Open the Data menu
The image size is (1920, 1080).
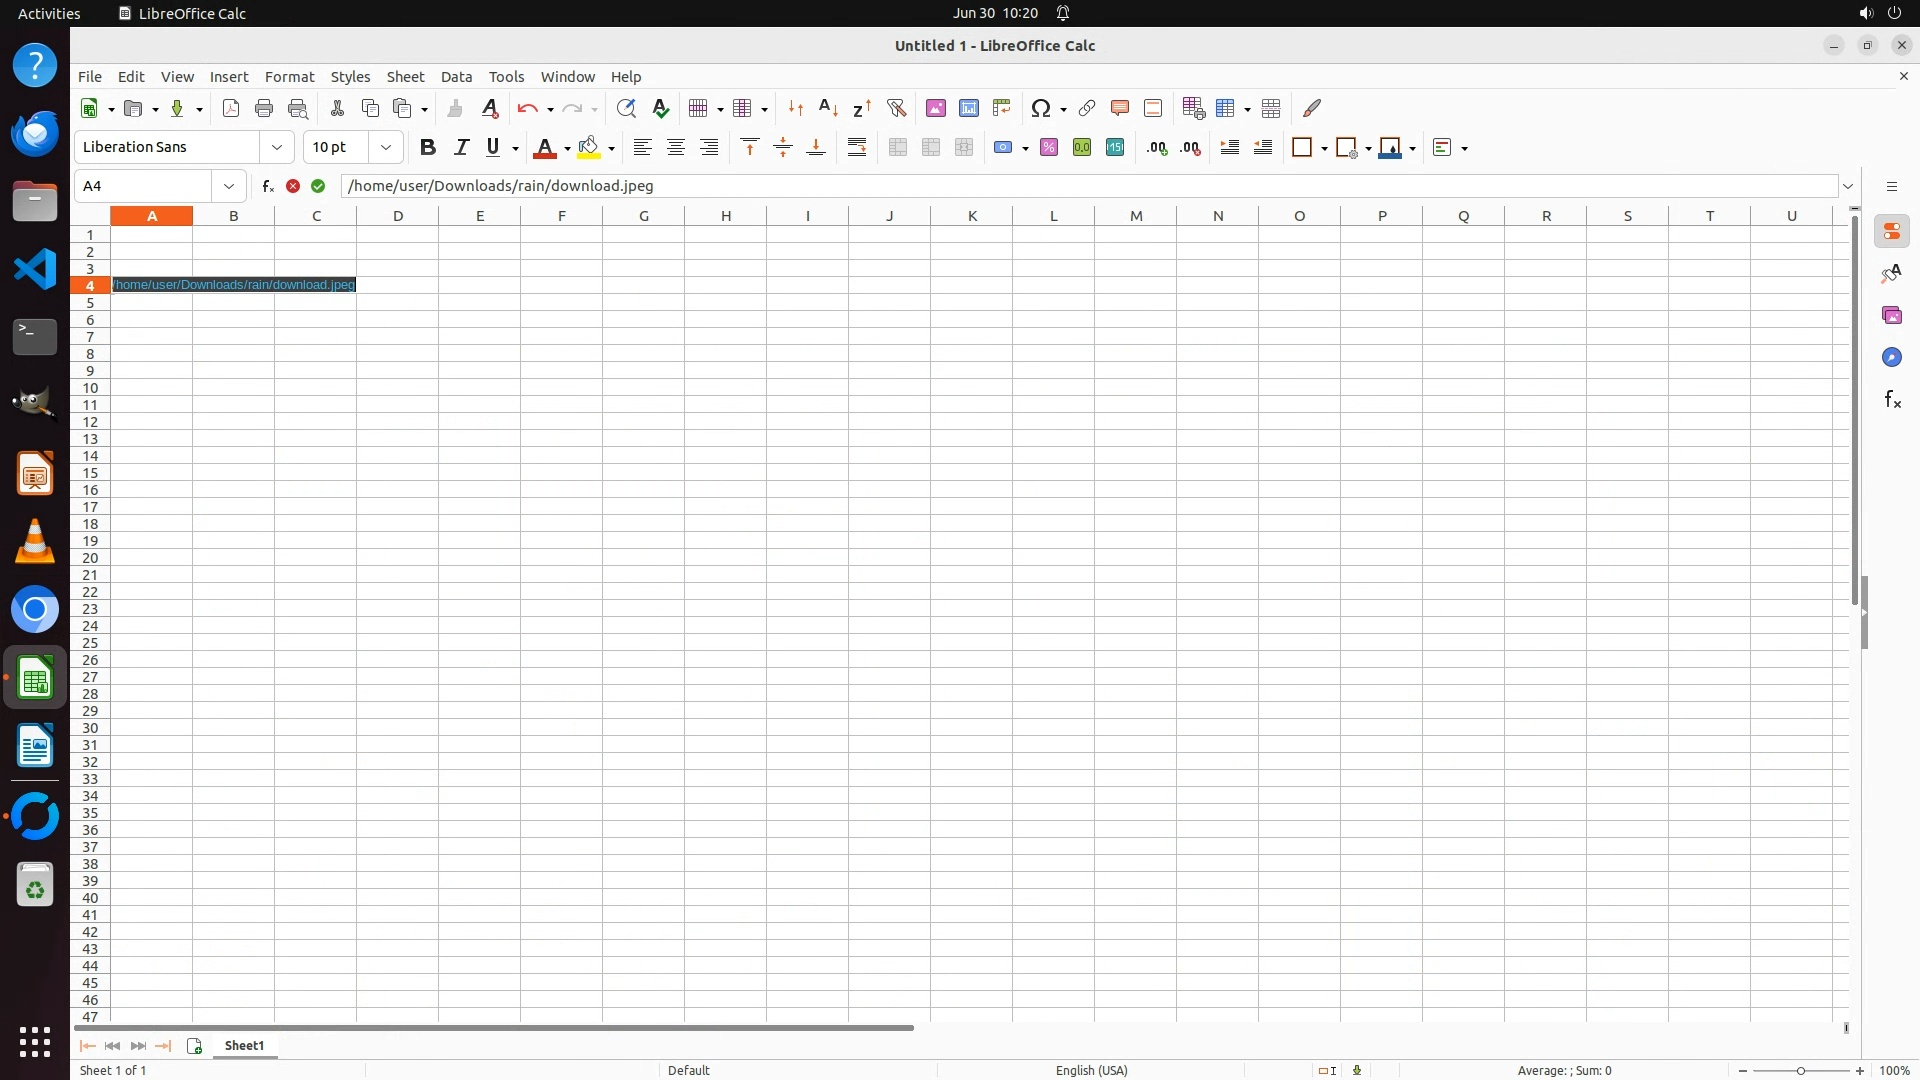click(456, 77)
